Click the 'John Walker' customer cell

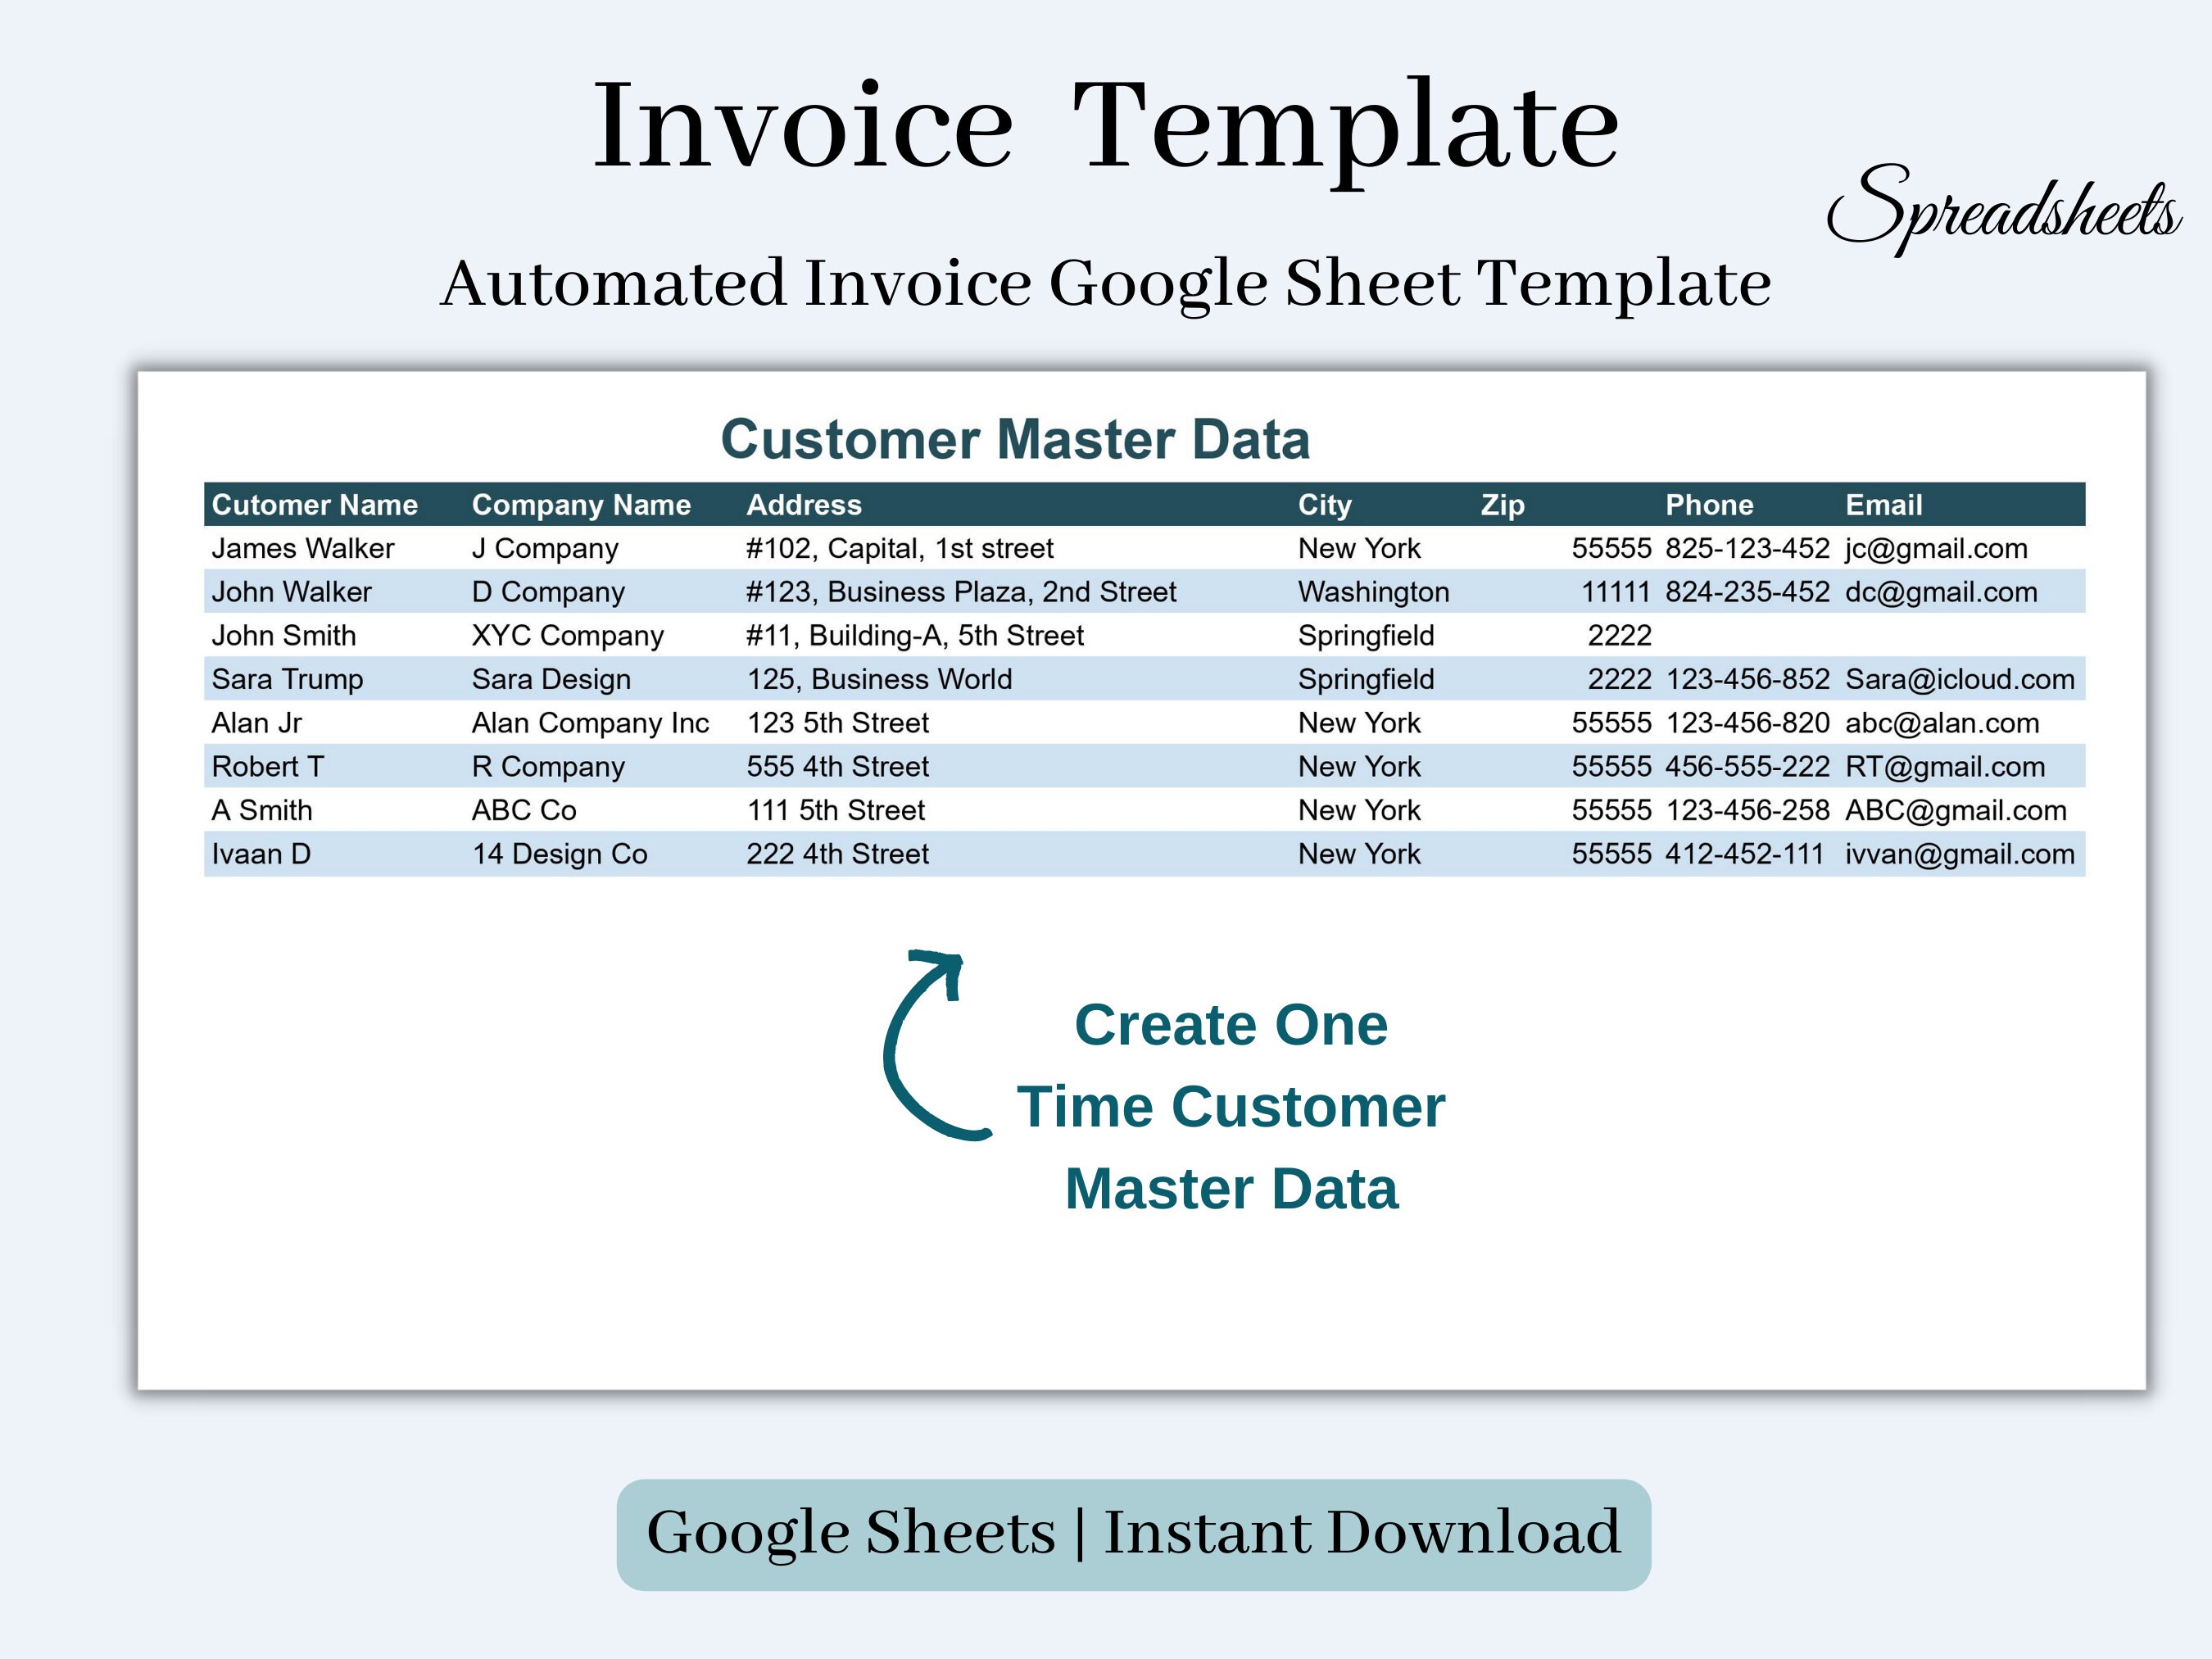coord(291,592)
